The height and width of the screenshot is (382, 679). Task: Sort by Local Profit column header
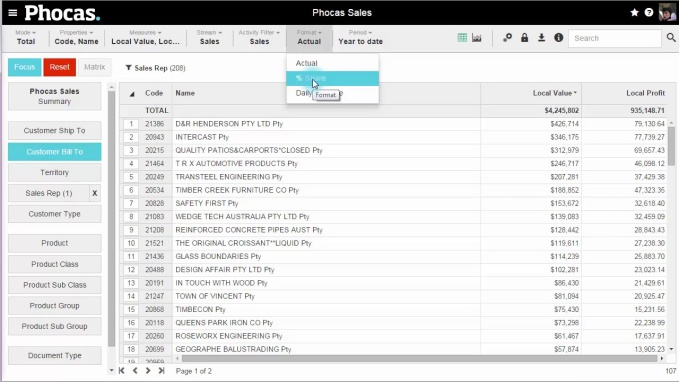(x=645, y=93)
